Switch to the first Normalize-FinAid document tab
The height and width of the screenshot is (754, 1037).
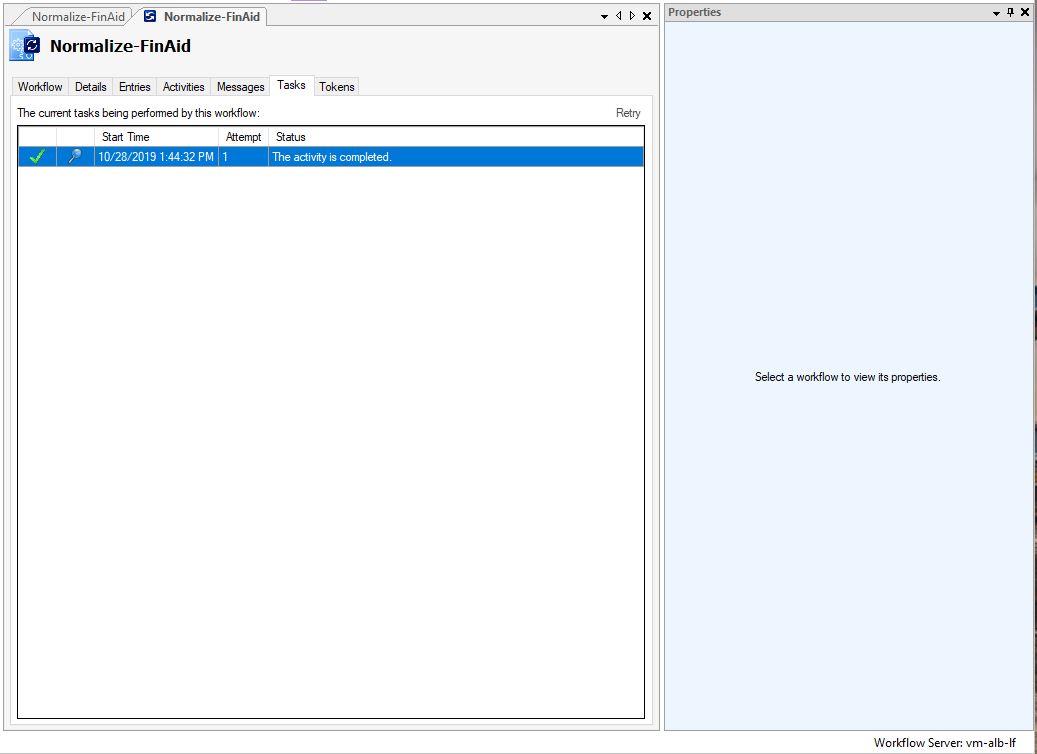click(78, 17)
